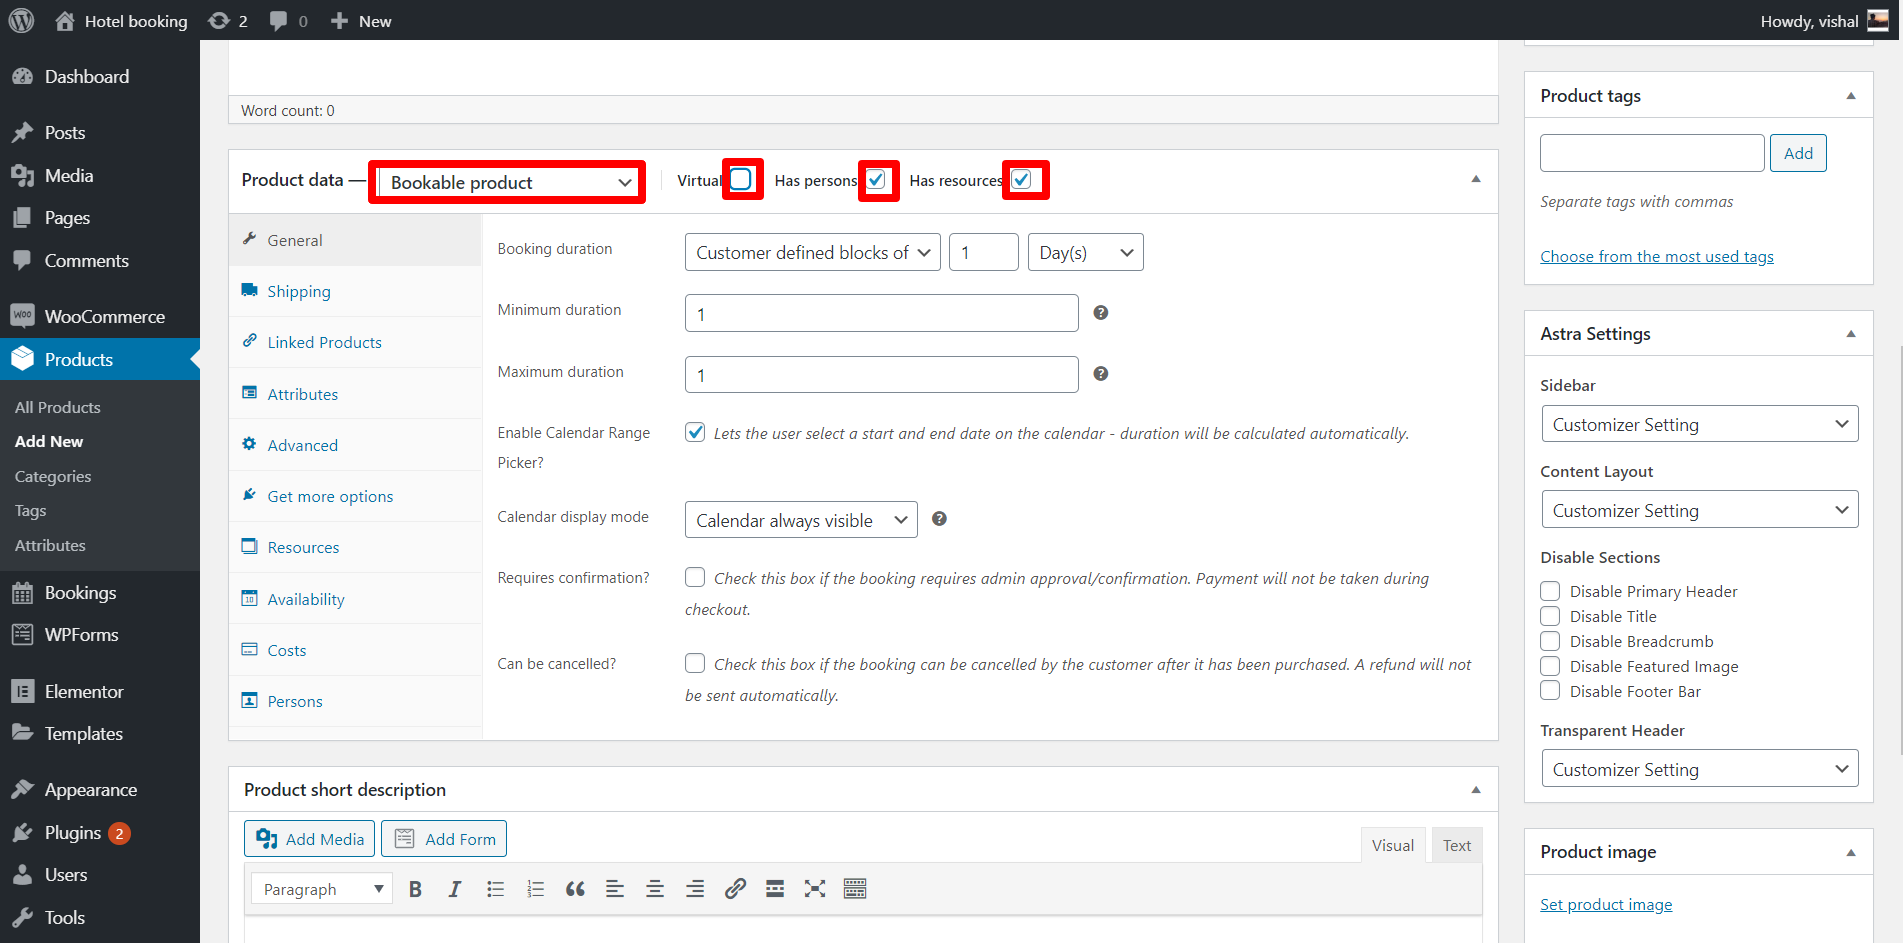Open the Sidebar Customizer Setting dropdown
This screenshot has height=943, width=1903.
click(x=1699, y=424)
